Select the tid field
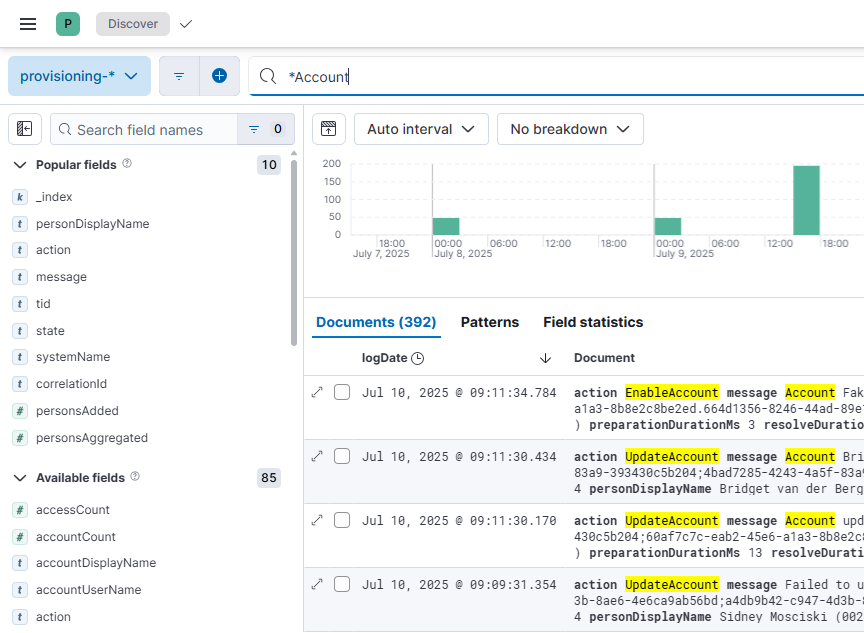Viewport: 864px width, 633px height. [43, 304]
